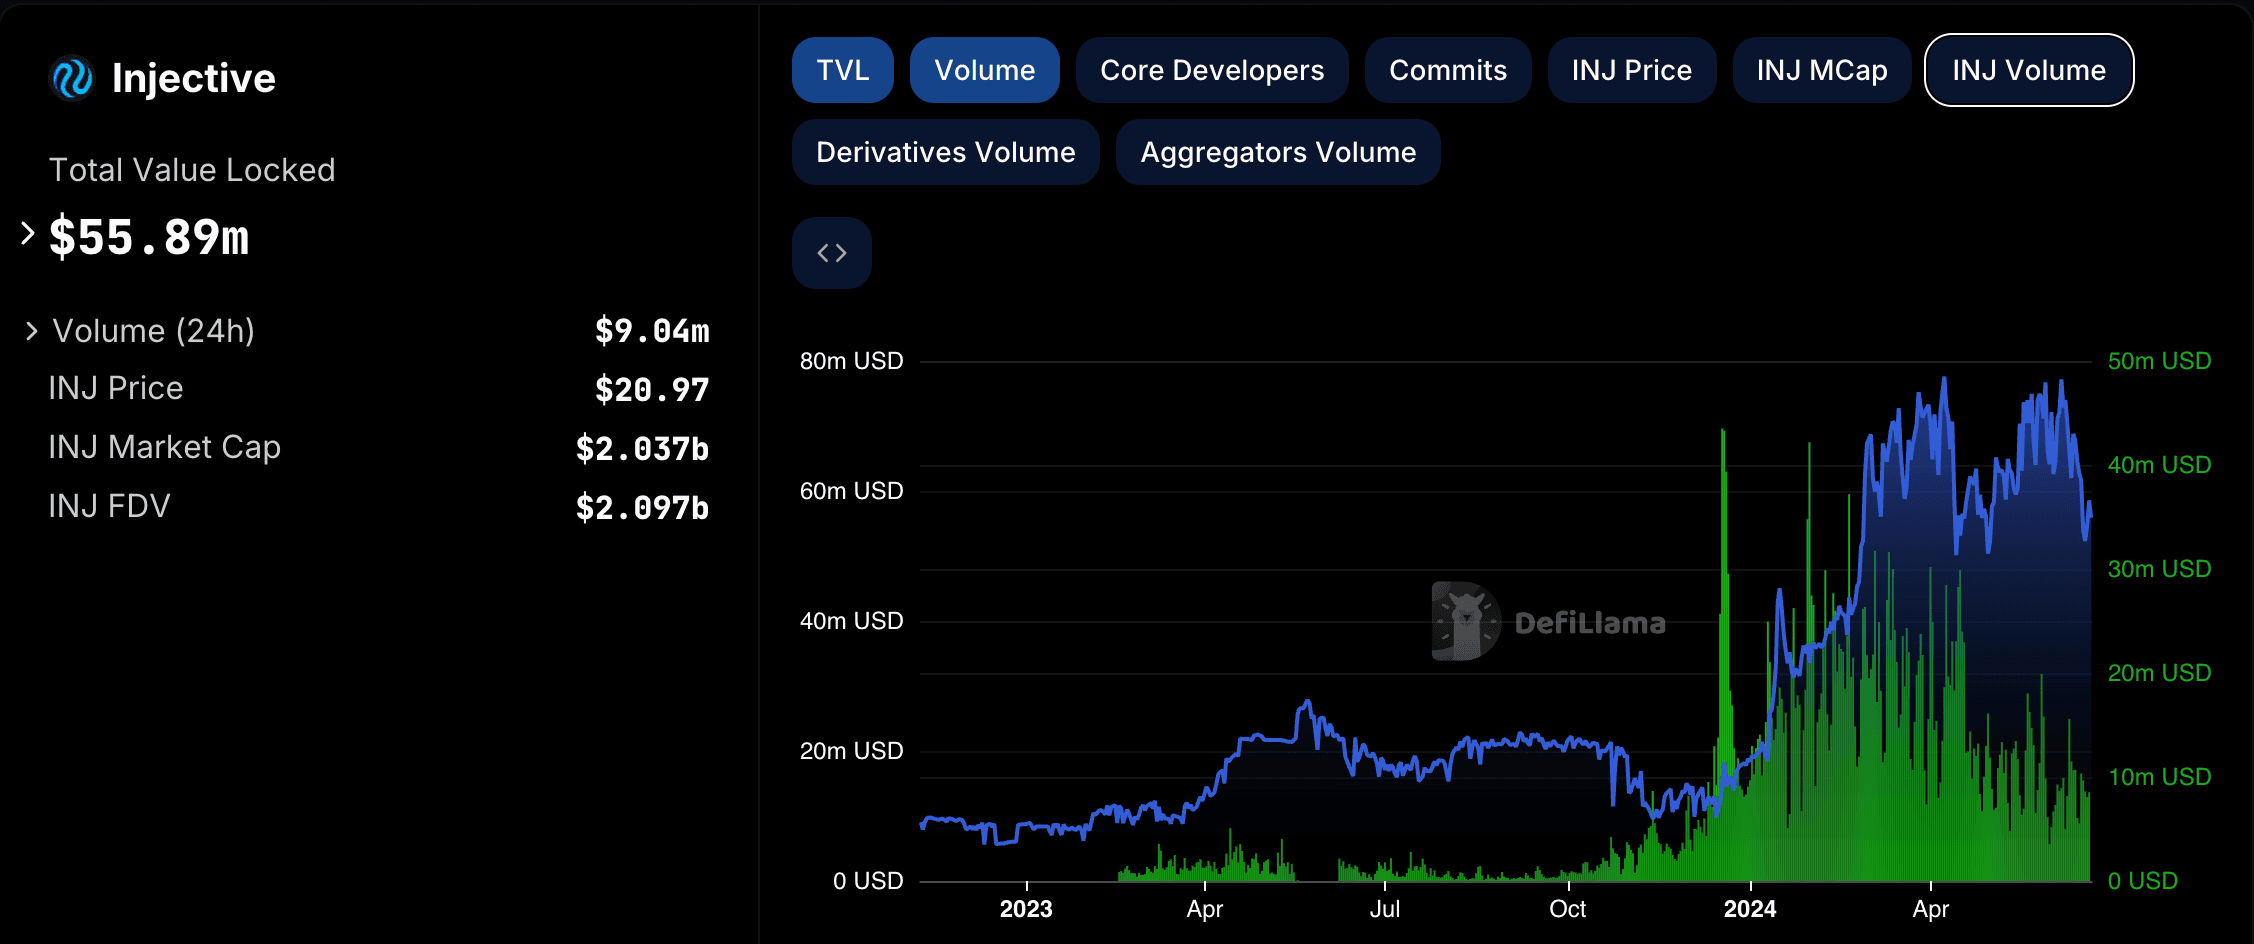Click the INJ FDV label
The image size is (2254, 944).
(x=110, y=506)
